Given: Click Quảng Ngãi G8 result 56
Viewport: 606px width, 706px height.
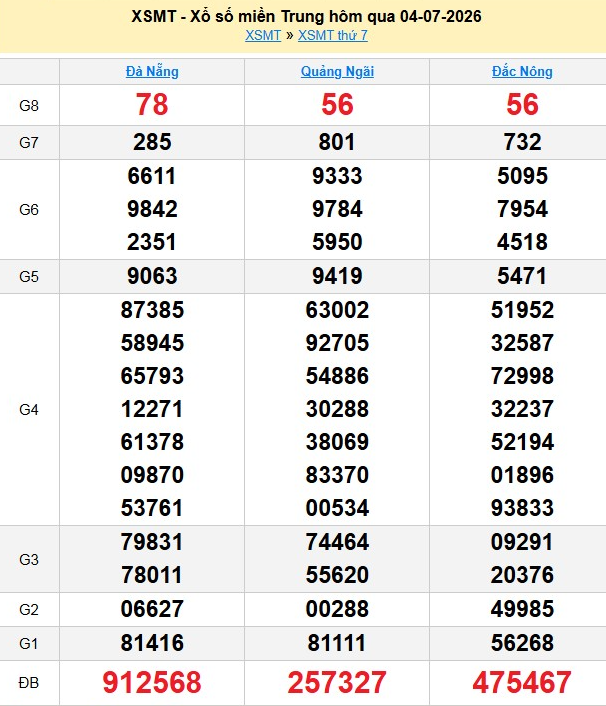Looking at the screenshot, I should (x=337, y=104).
